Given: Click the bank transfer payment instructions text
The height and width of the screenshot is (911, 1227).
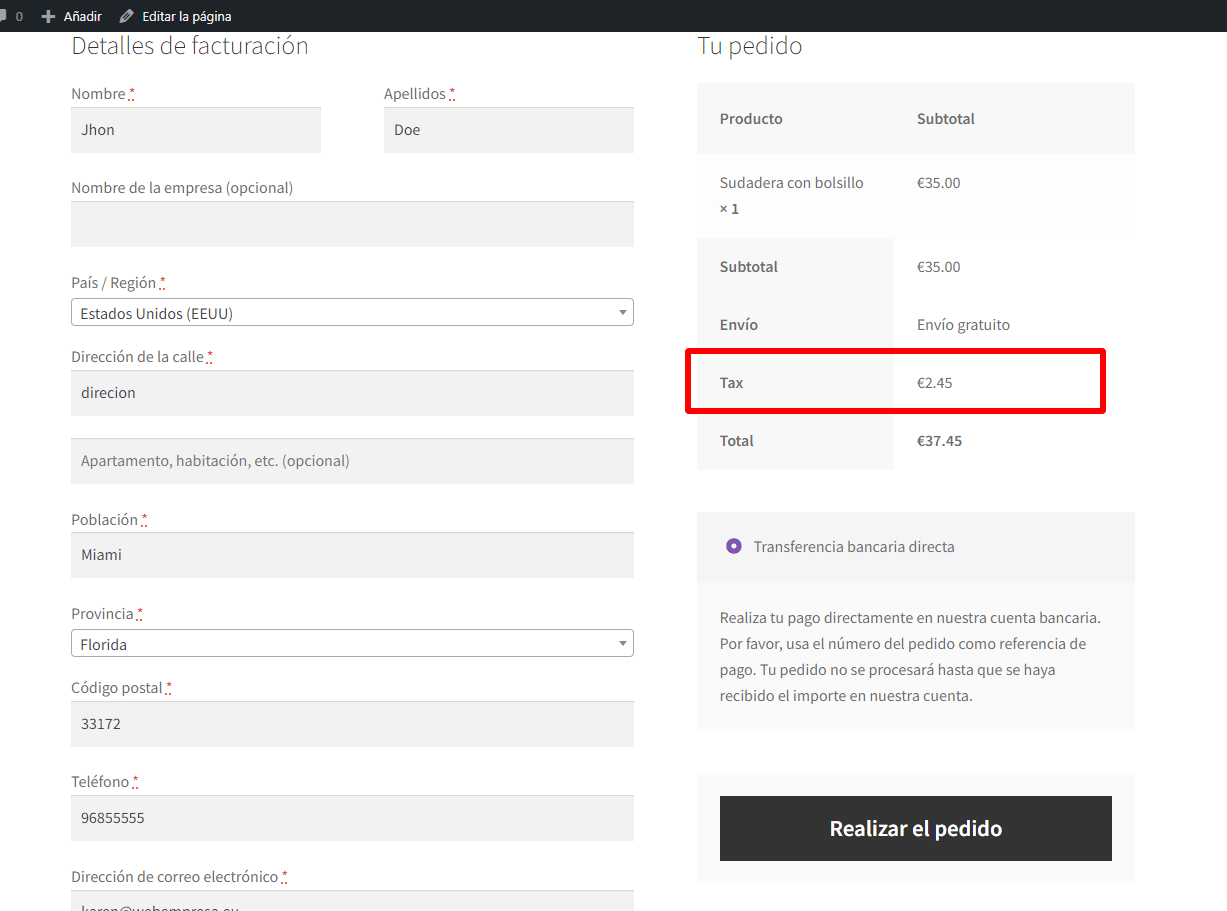Looking at the screenshot, I should [910, 657].
